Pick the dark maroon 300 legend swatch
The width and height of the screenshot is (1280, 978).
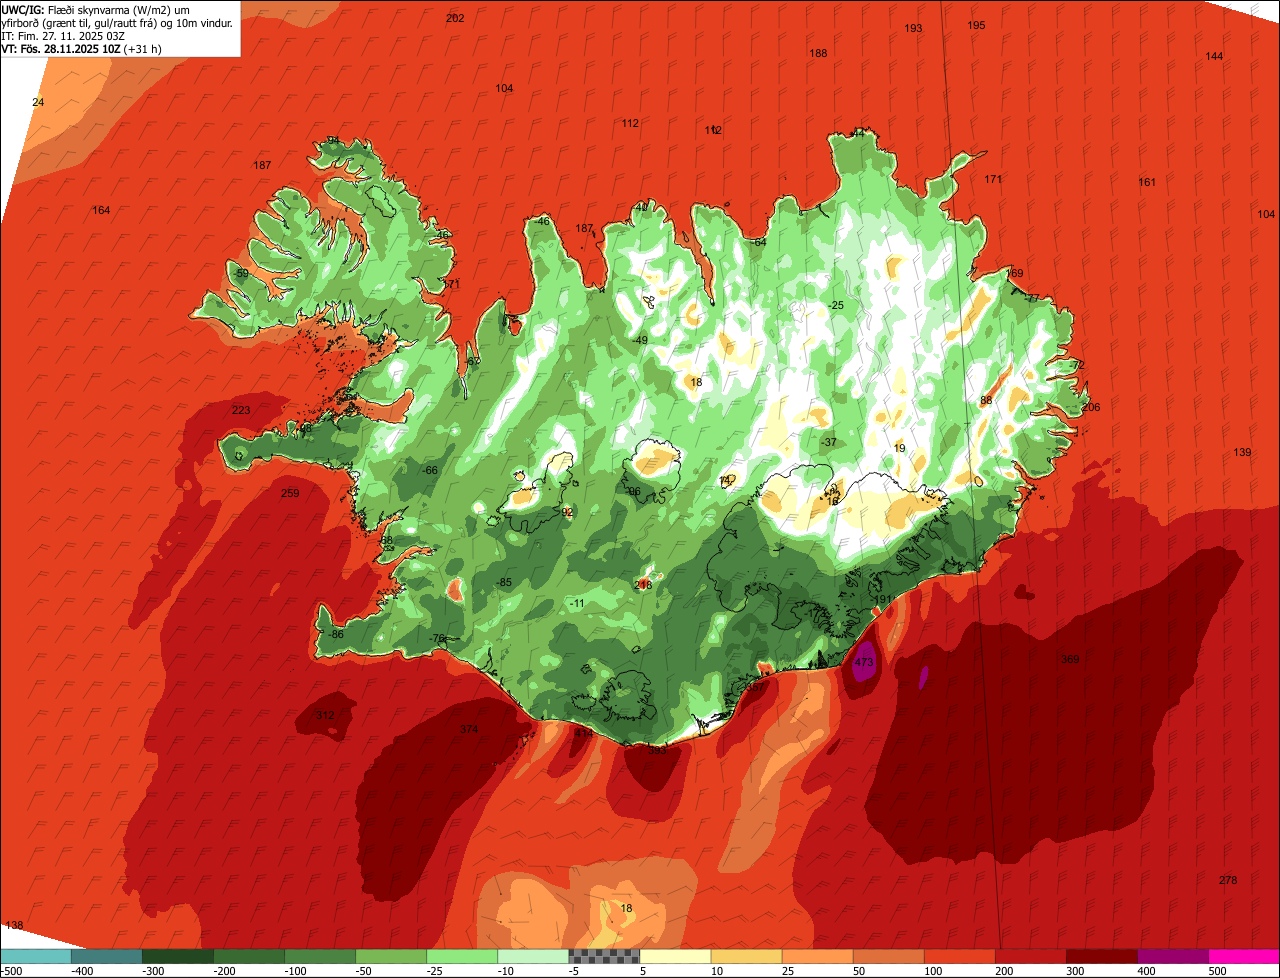[x=1101, y=956]
